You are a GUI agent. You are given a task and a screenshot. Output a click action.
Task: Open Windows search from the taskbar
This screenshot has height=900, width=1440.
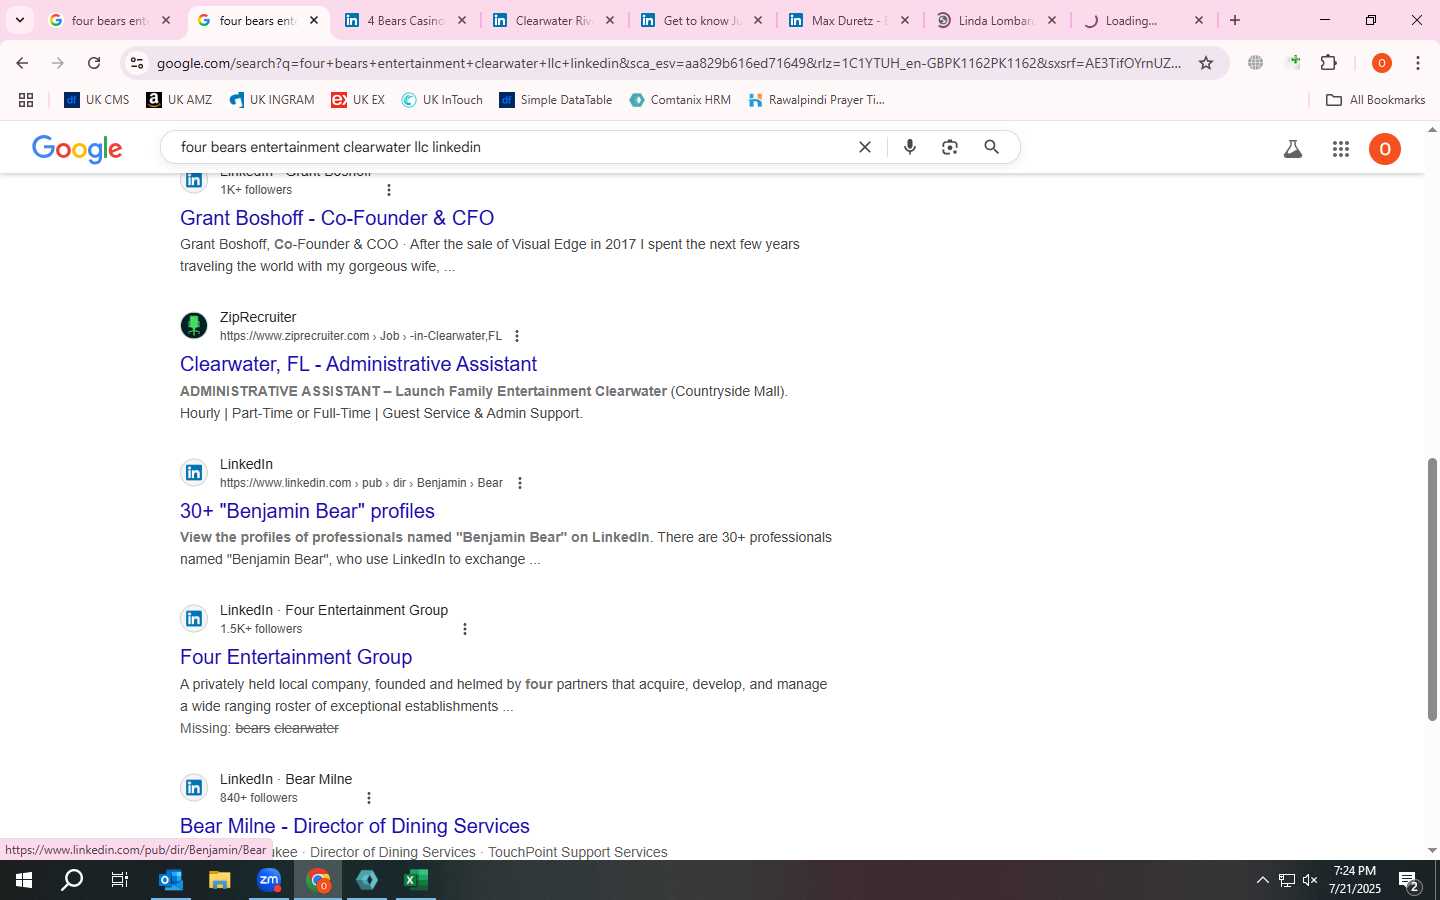[x=72, y=880]
